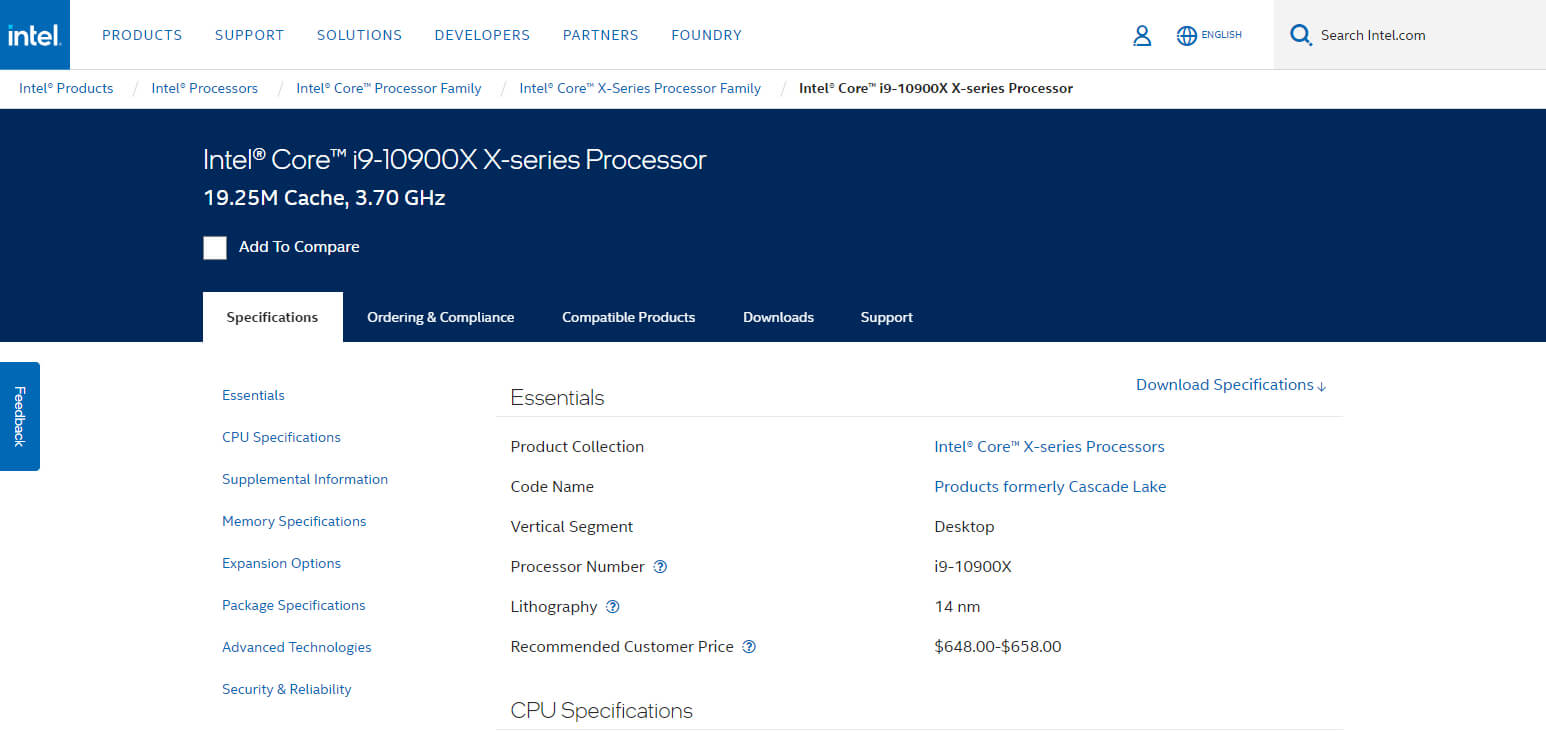Click the i9-10900X processor number value
The width and height of the screenshot is (1546, 731).
[x=973, y=567]
